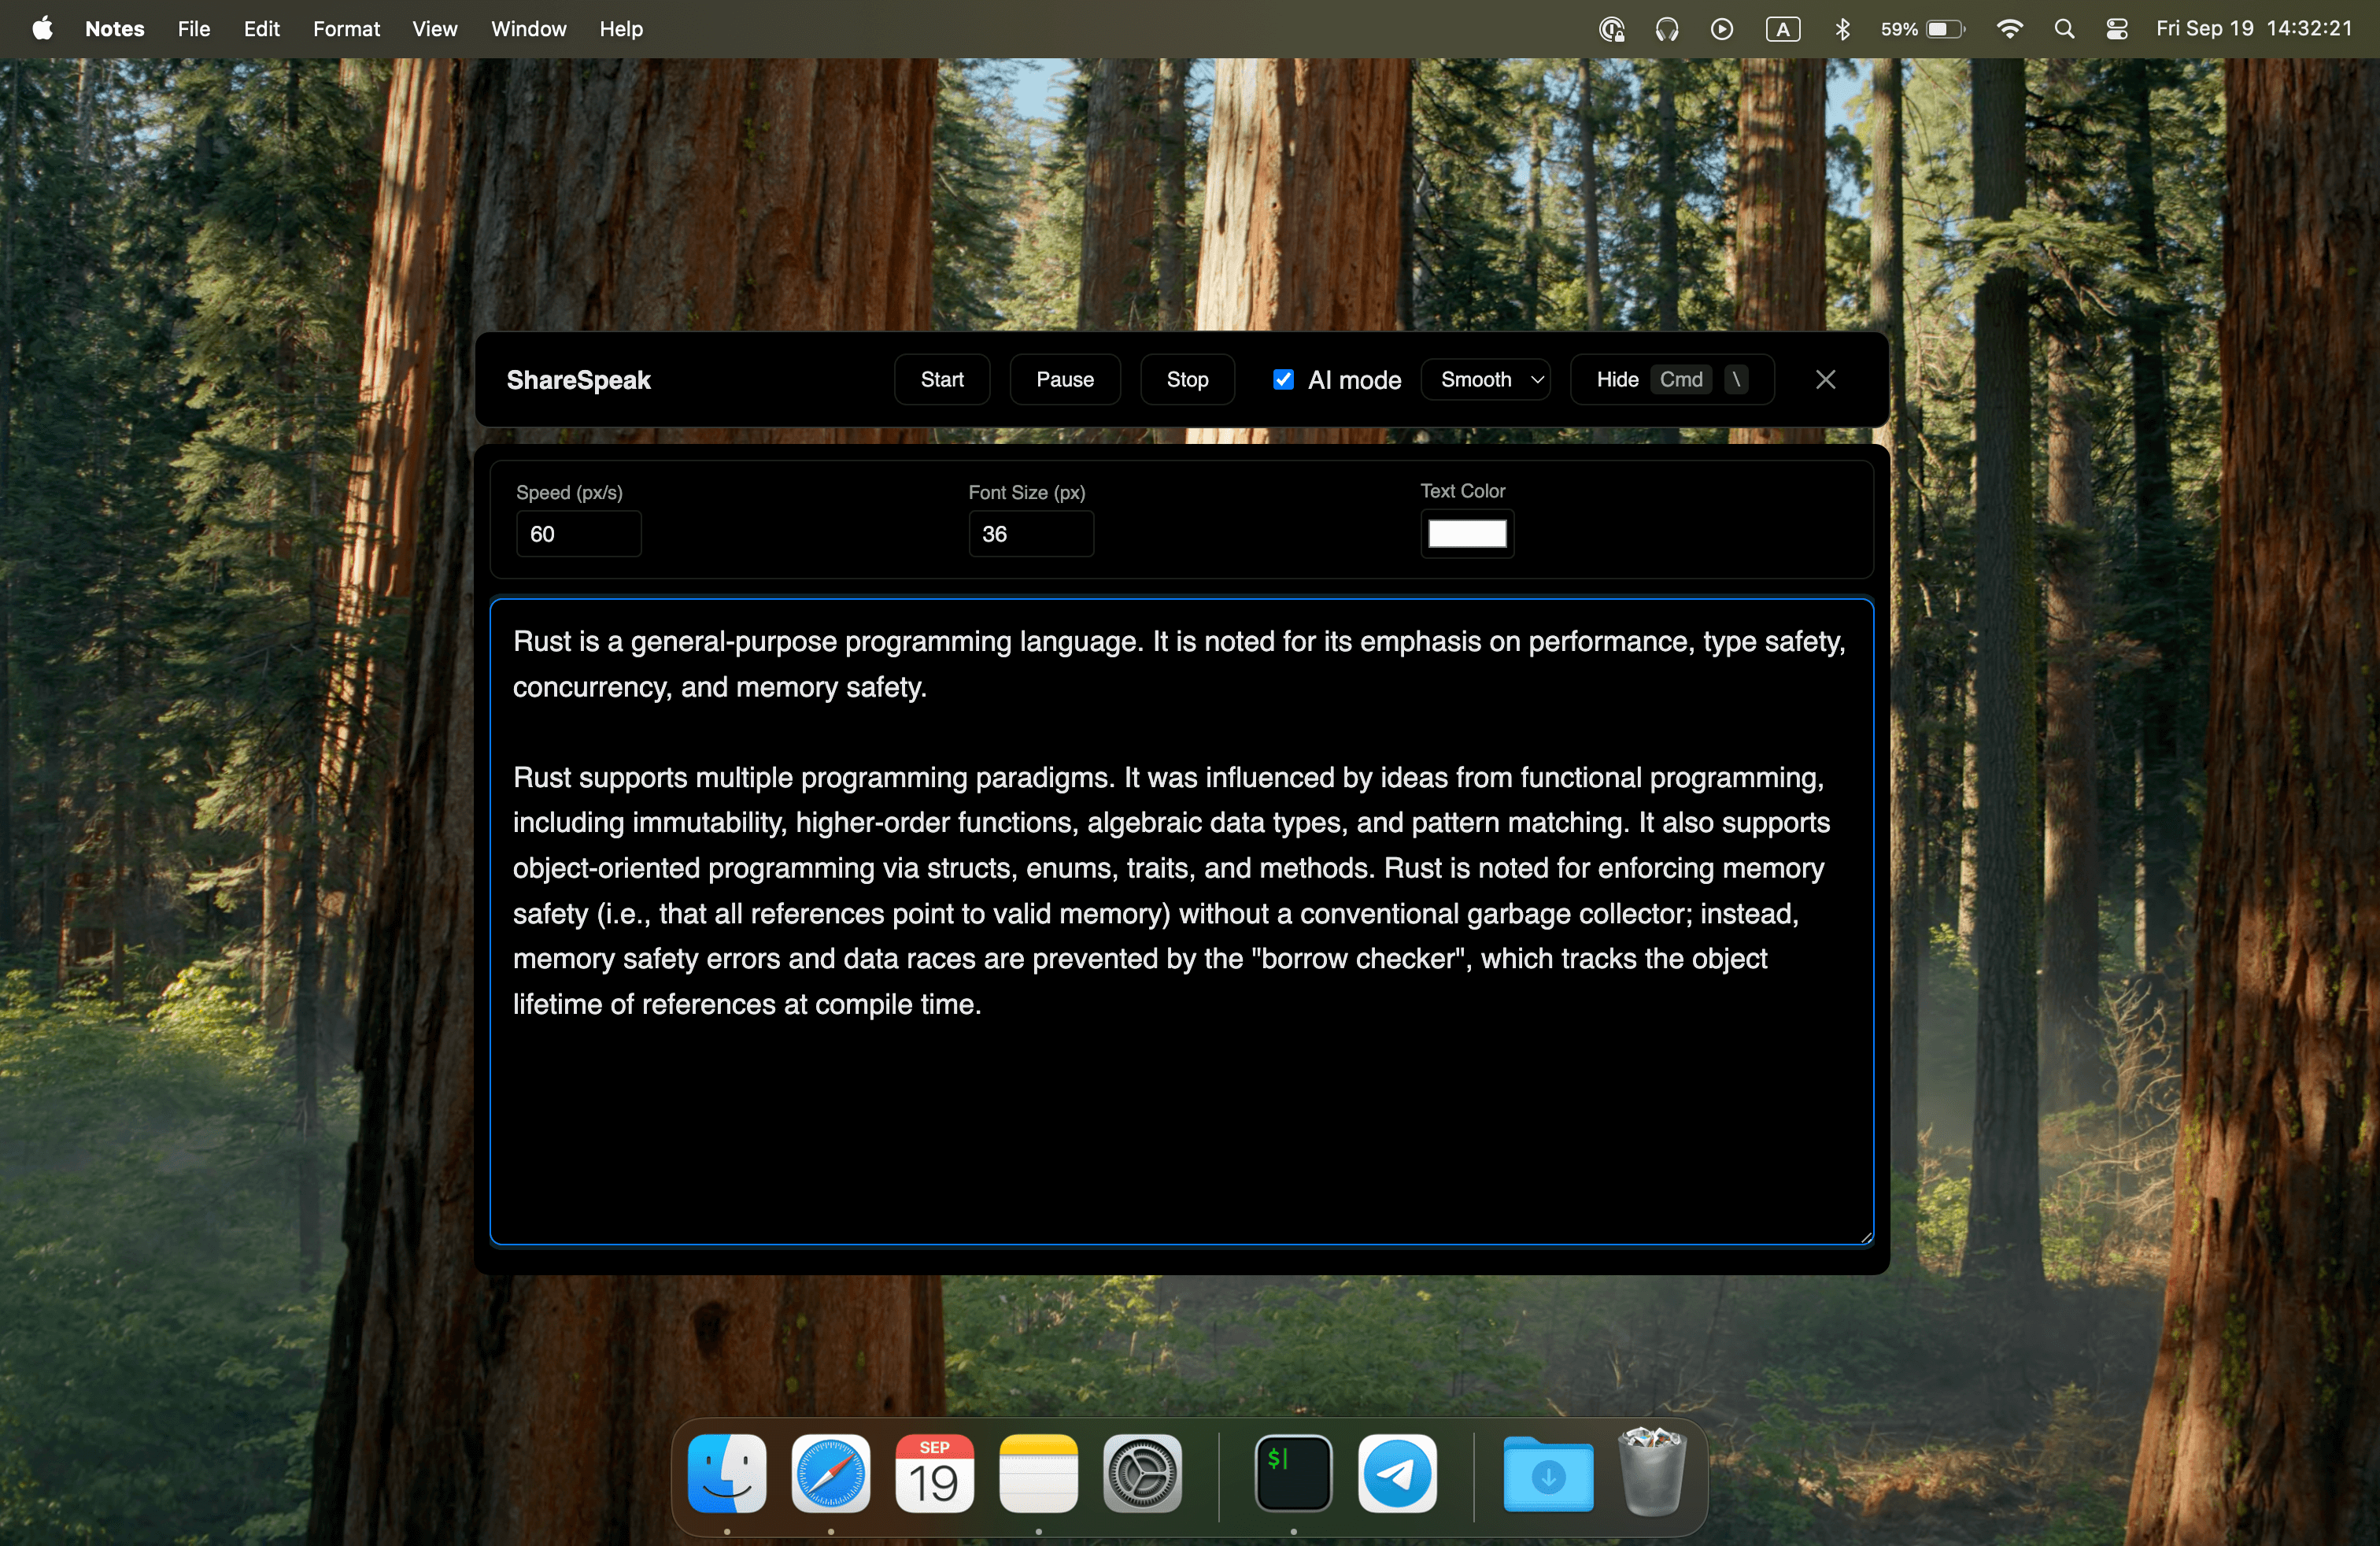2380x1546 pixels.
Task: Open Spotlight search in the menu bar
Action: 2064,28
